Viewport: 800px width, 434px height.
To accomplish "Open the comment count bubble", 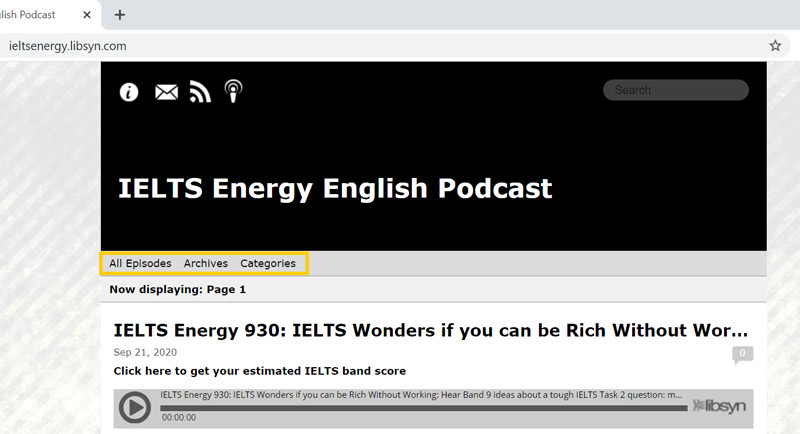I will point(742,354).
